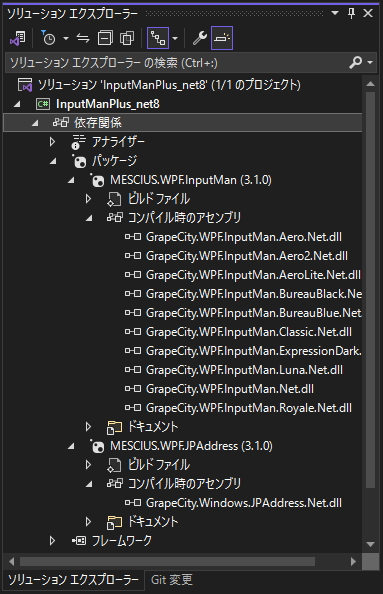Click the search magnifier icon
Screen dimensions: 383x594
pos(355,62)
